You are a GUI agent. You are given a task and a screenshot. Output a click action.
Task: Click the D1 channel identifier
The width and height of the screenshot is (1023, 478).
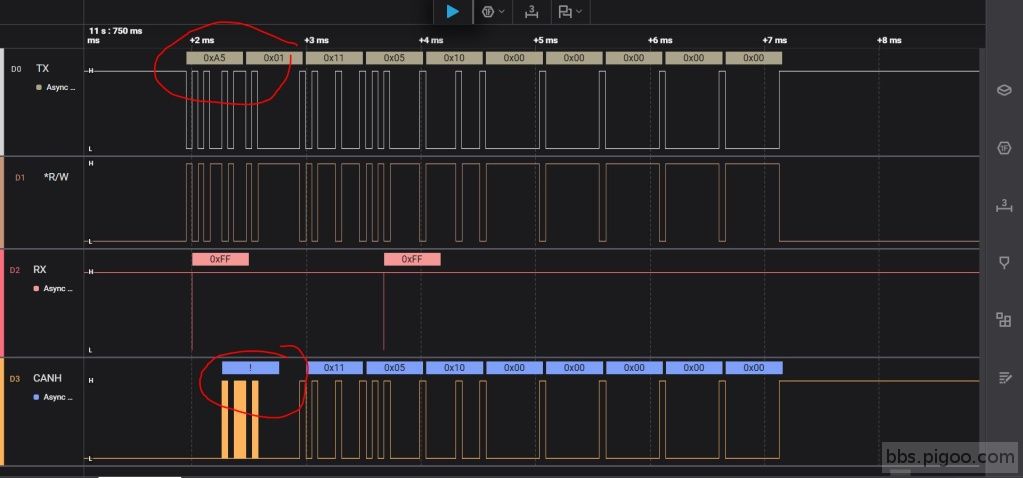20,177
